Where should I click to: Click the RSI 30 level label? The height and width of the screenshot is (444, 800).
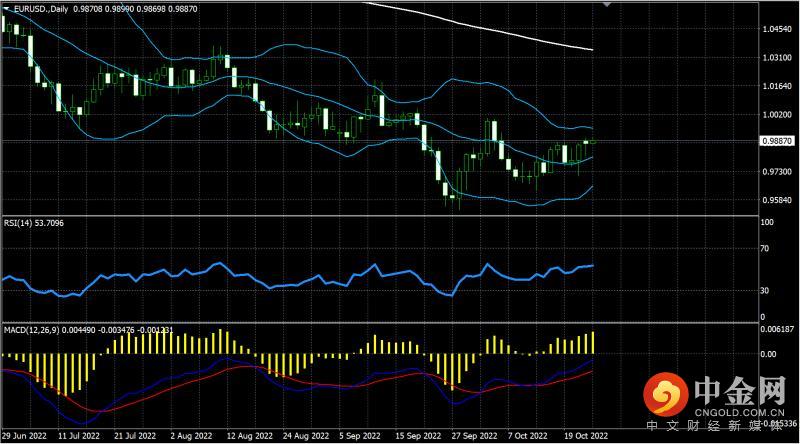[x=764, y=290]
